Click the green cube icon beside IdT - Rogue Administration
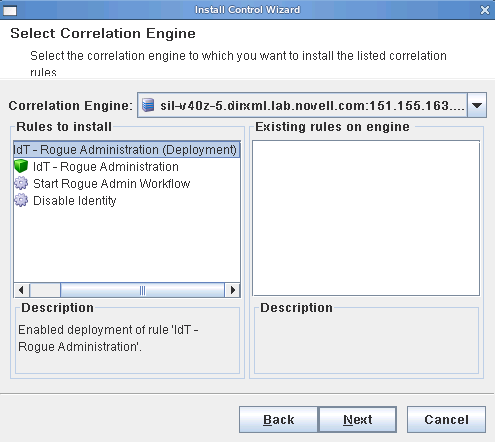Screen dimensions: 495x442 pos(21,166)
